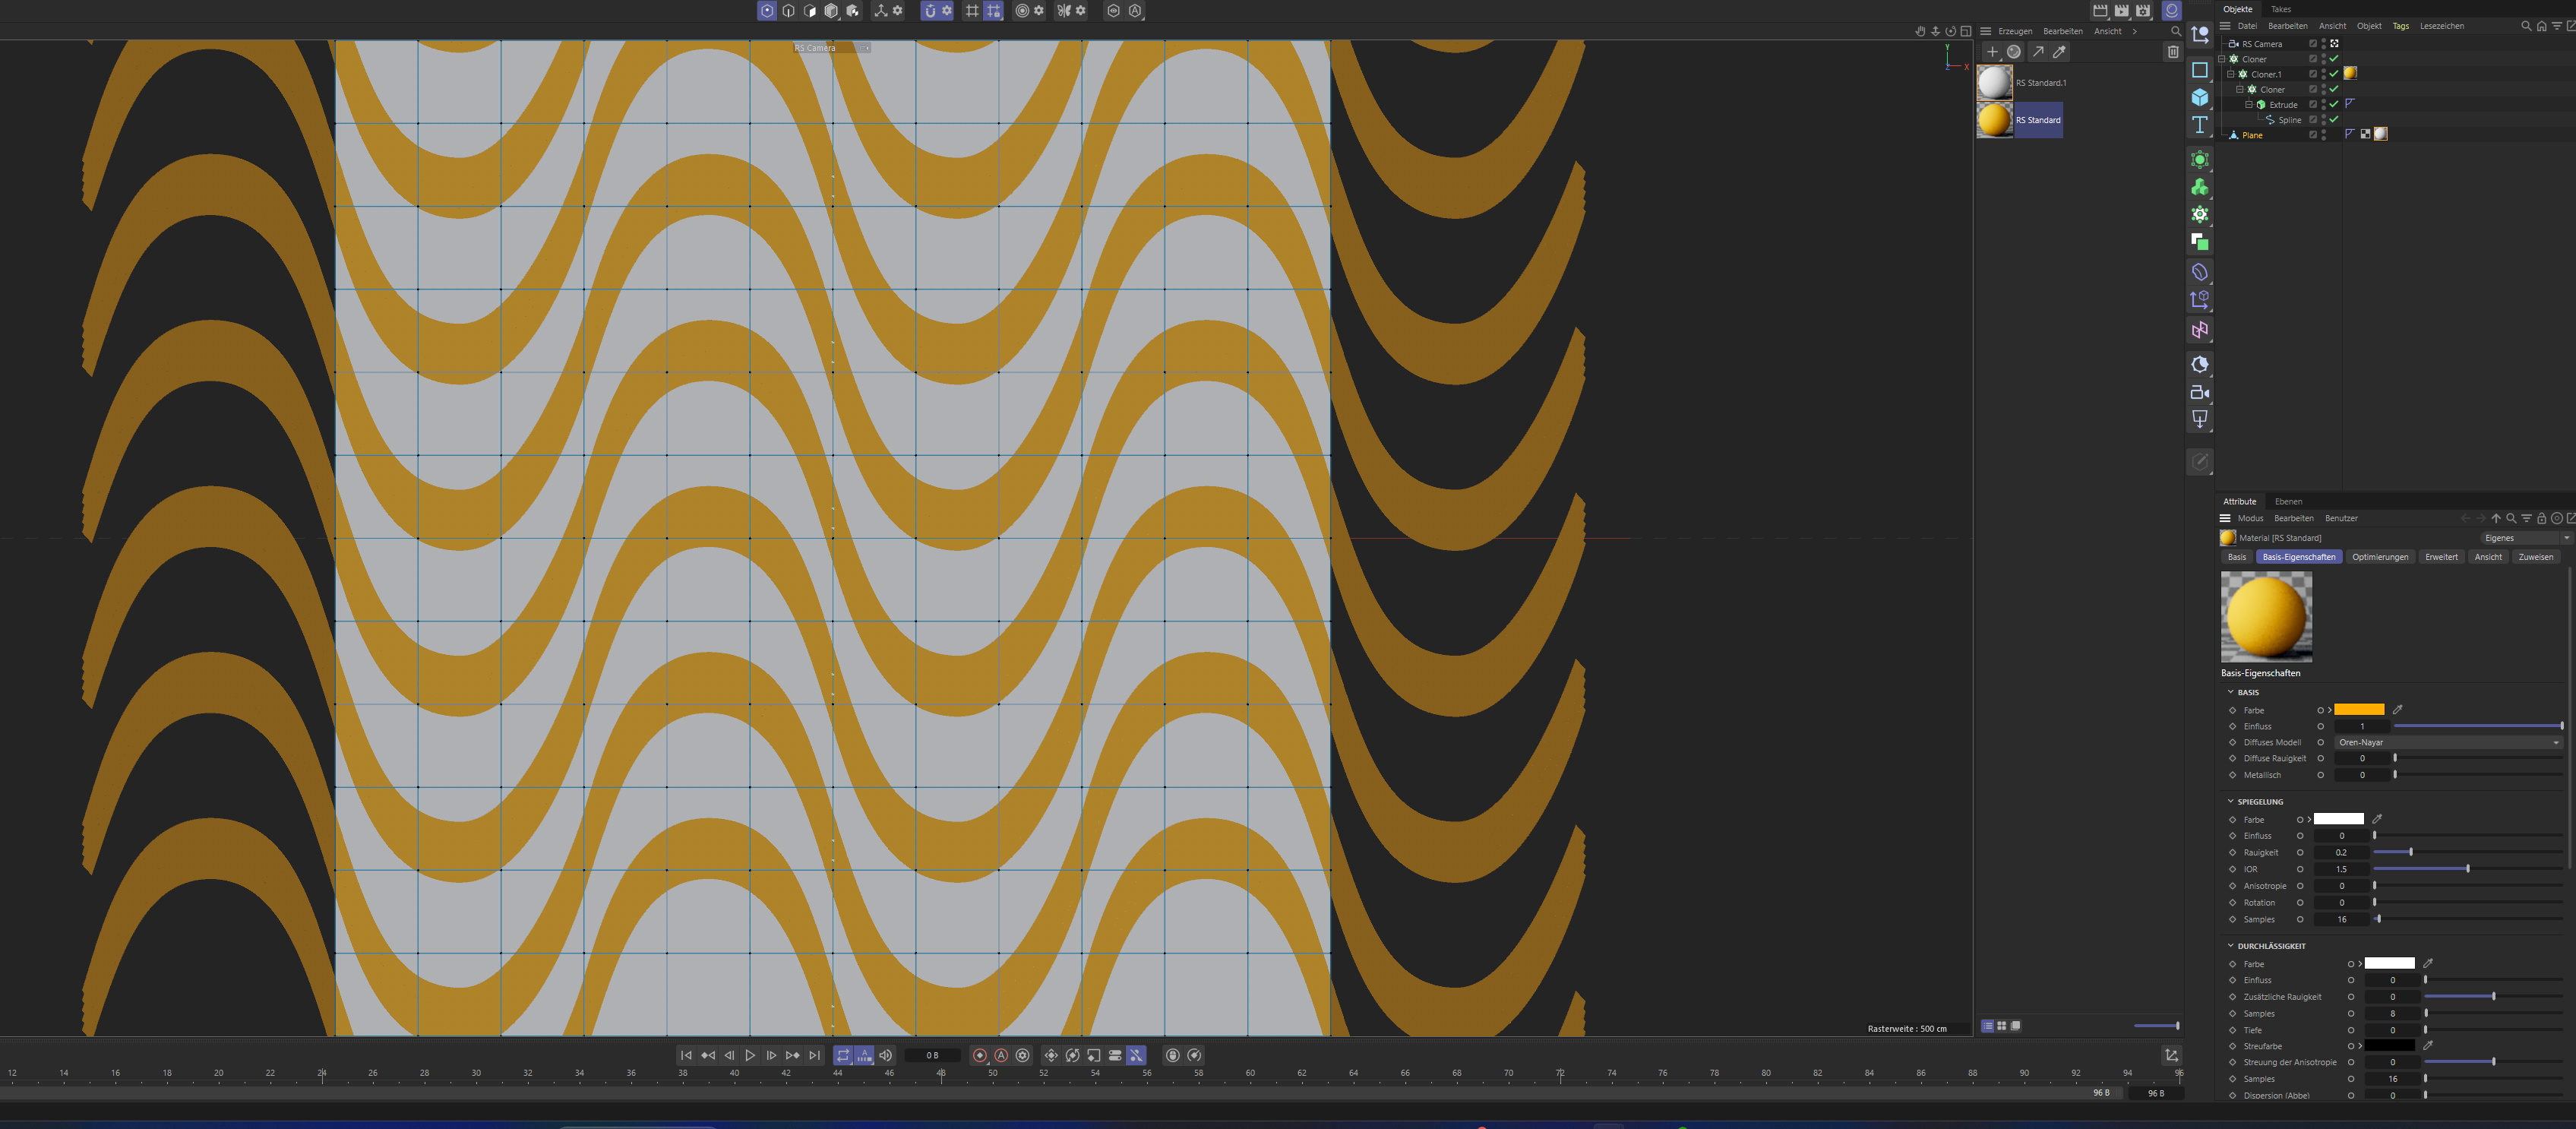Collapse DURCHLÄSSIGKEIT section
This screenshot has height=1129, width=2576.
click(x=2230, y=946)
